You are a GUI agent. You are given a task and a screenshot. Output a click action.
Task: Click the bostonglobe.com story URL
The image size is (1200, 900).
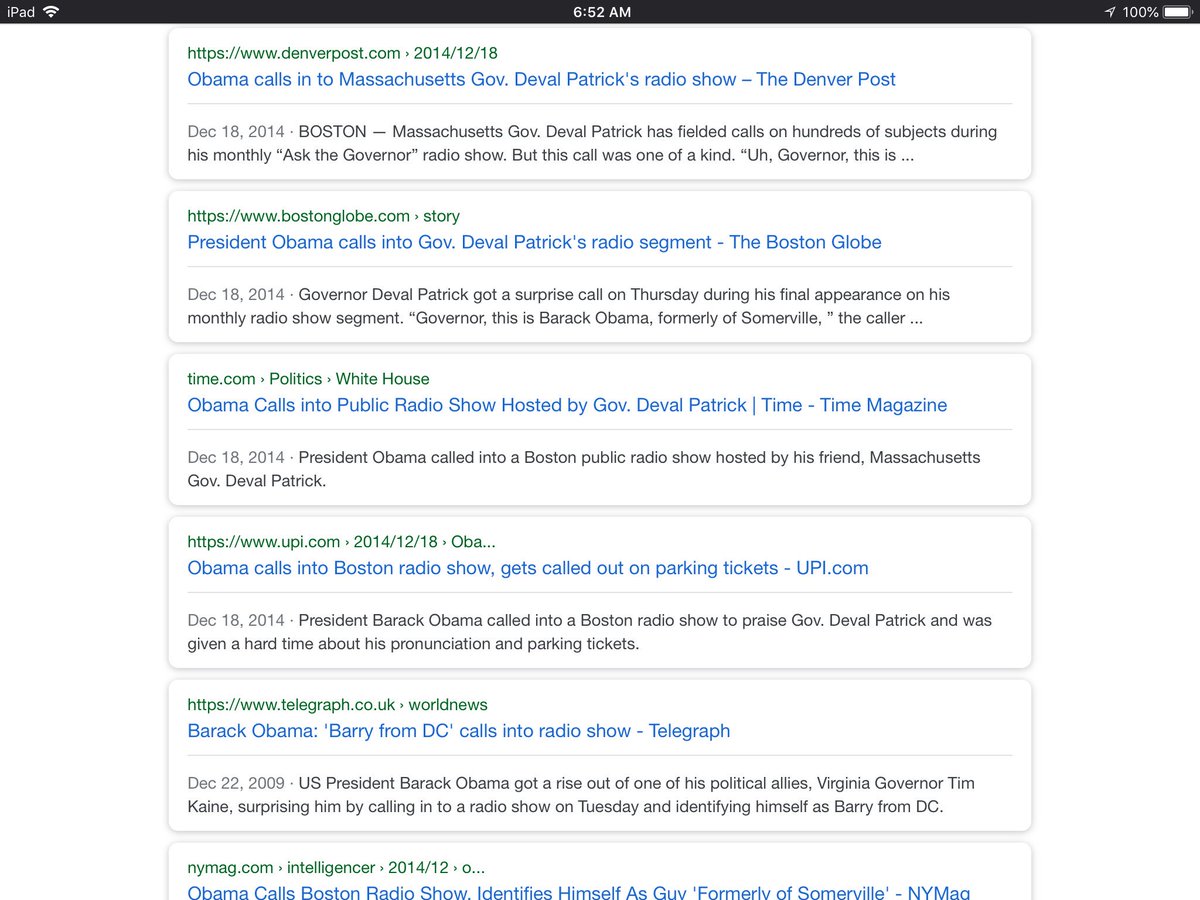pyautogui.click(x=323, y=216)
